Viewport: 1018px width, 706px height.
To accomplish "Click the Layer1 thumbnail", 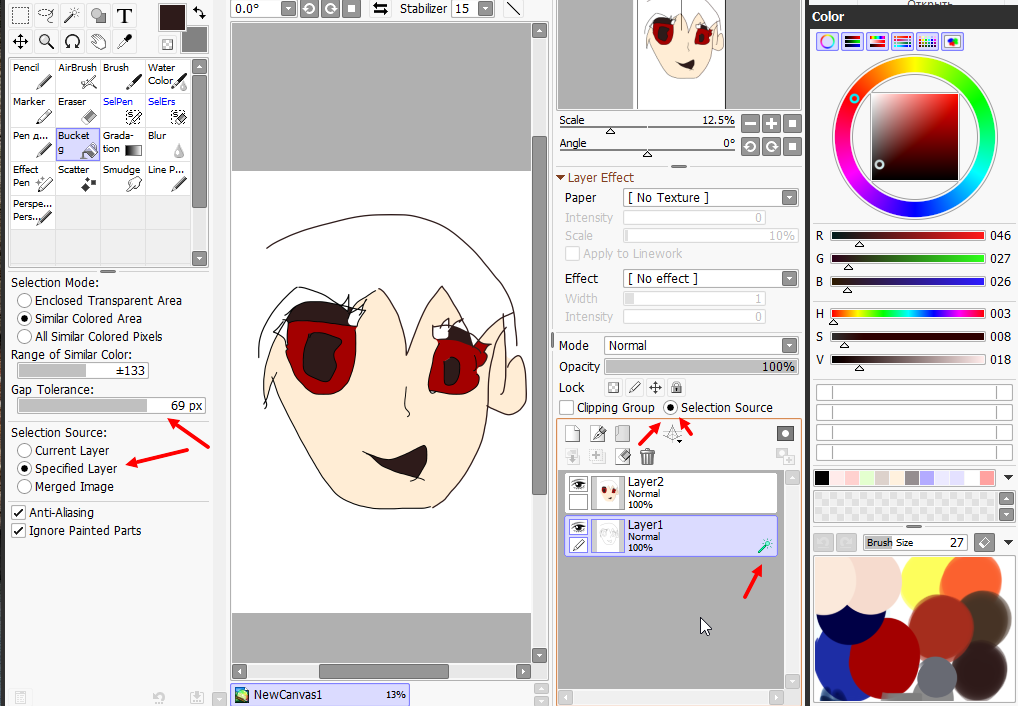I will tap(608, 536).
